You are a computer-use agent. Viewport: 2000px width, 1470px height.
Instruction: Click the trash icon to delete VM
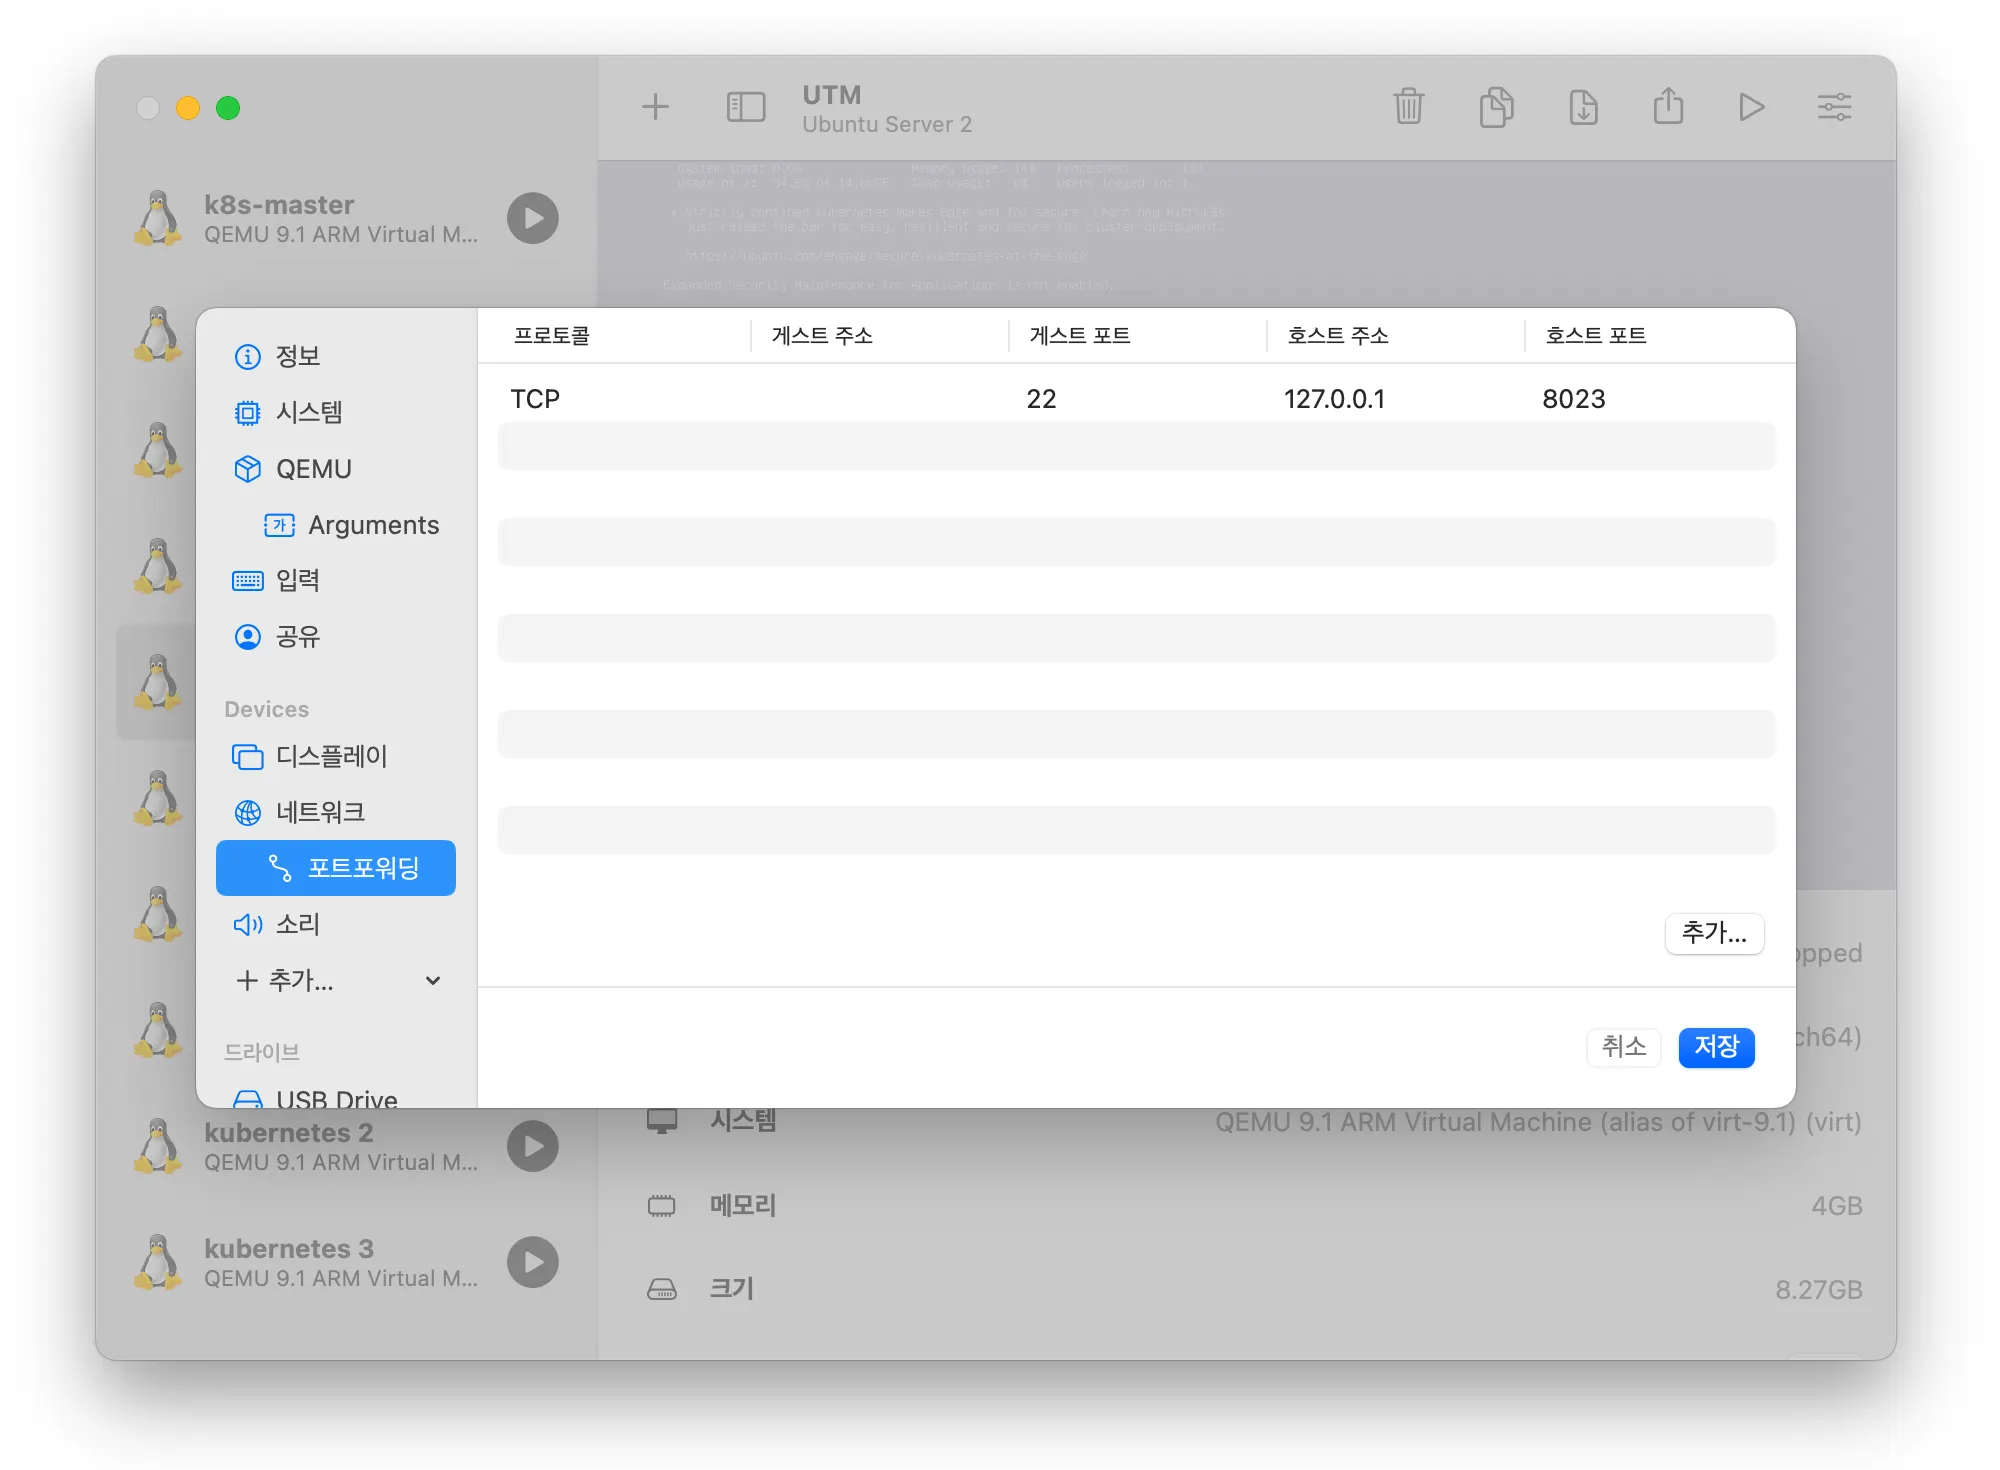click(1408, 106)
